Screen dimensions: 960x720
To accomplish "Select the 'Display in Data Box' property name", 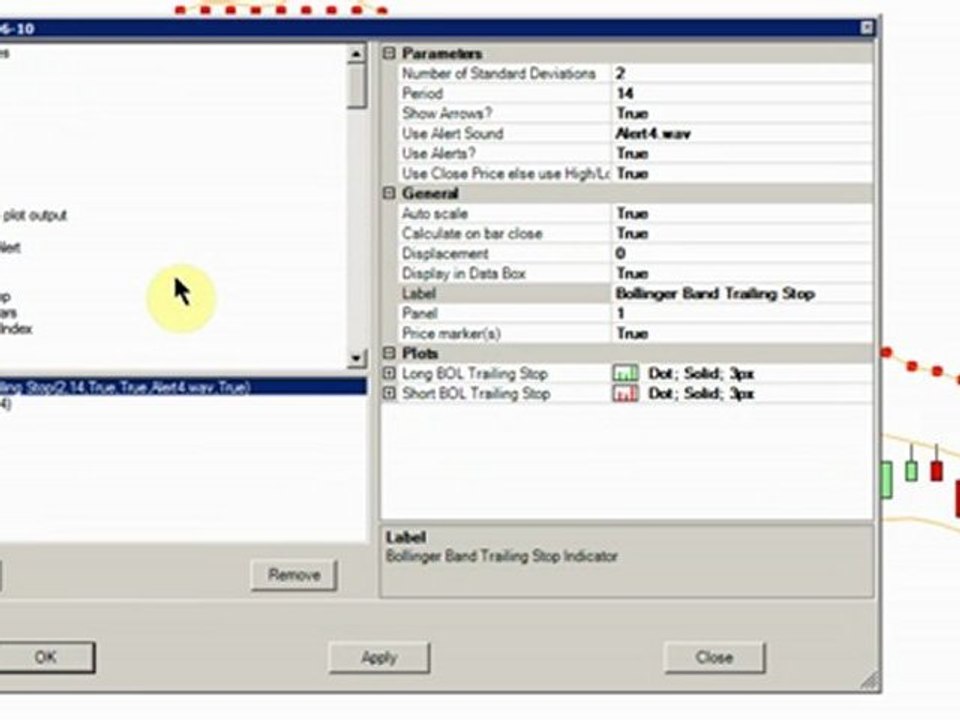I will pyautogui.click(x=463, y=273).
